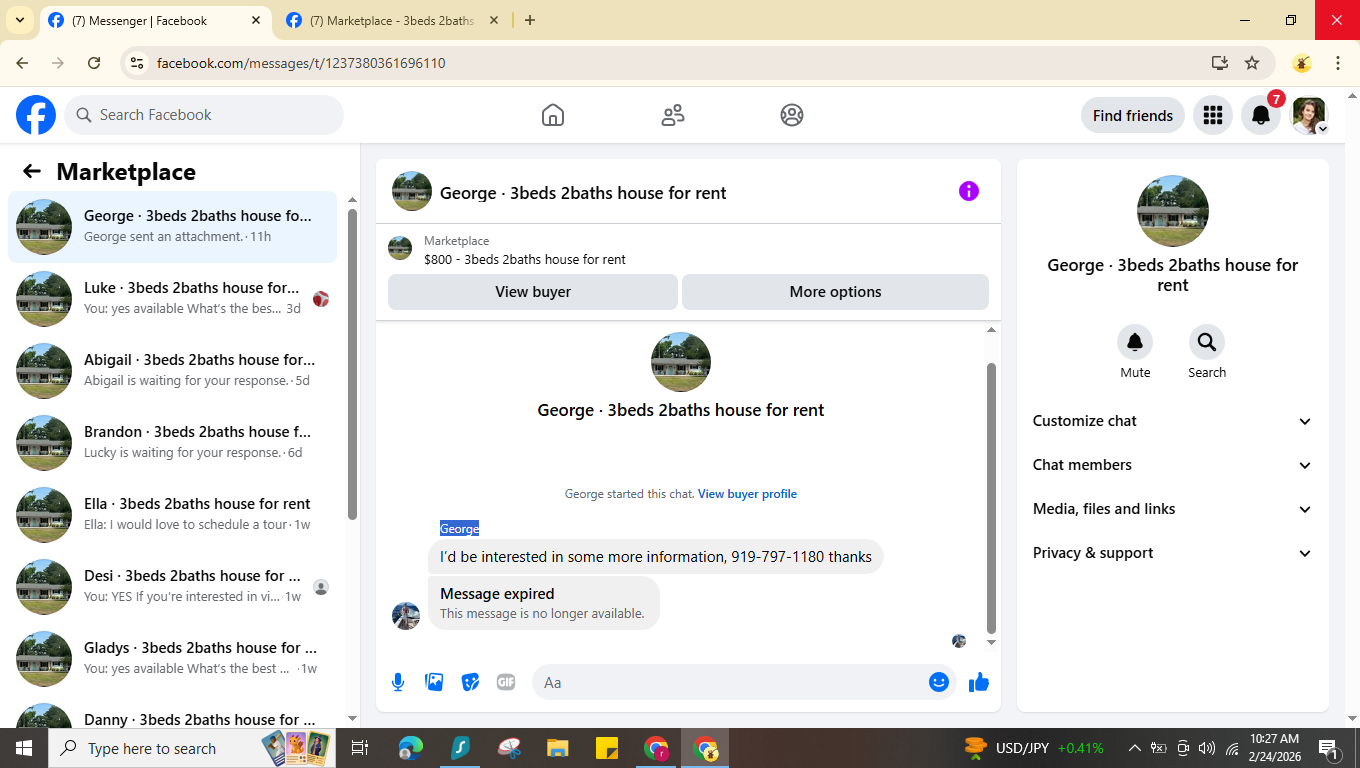Switch to the Marketplace 3beds 2baths tab
This screenshot has width=1360, height=768.
(x=392, y=20)
